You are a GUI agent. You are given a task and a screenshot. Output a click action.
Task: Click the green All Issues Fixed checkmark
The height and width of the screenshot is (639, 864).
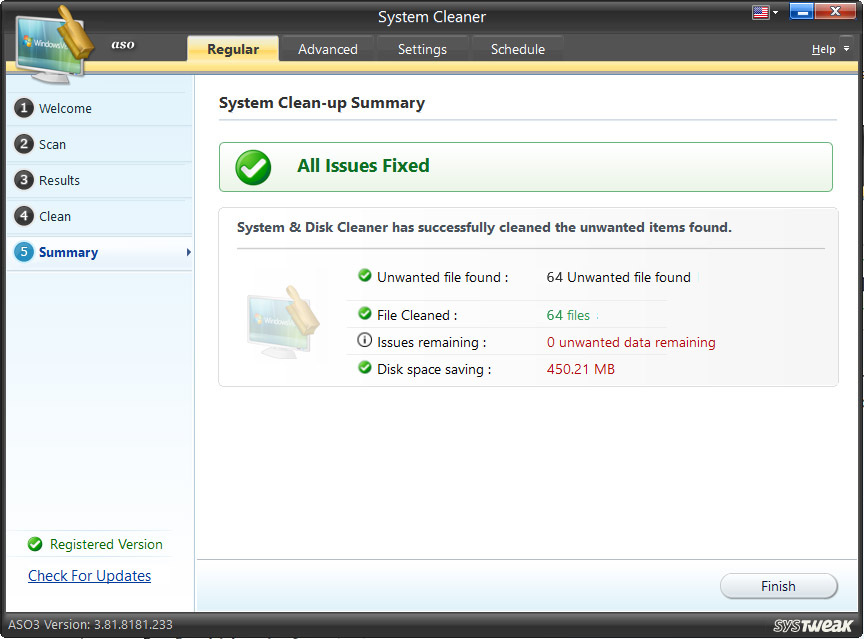pyautogui.click(x=252, y=167)
